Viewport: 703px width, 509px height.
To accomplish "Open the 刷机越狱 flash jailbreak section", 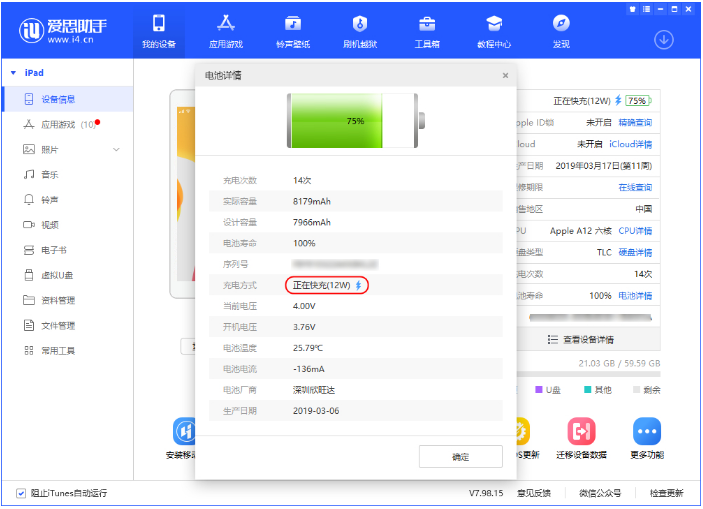I will coord(359,30).
